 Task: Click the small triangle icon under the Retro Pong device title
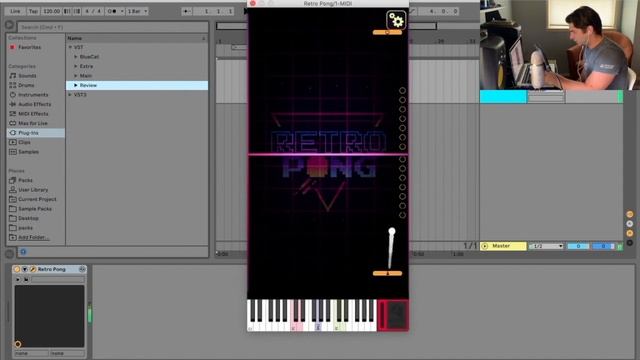click(x=18, y=280)
